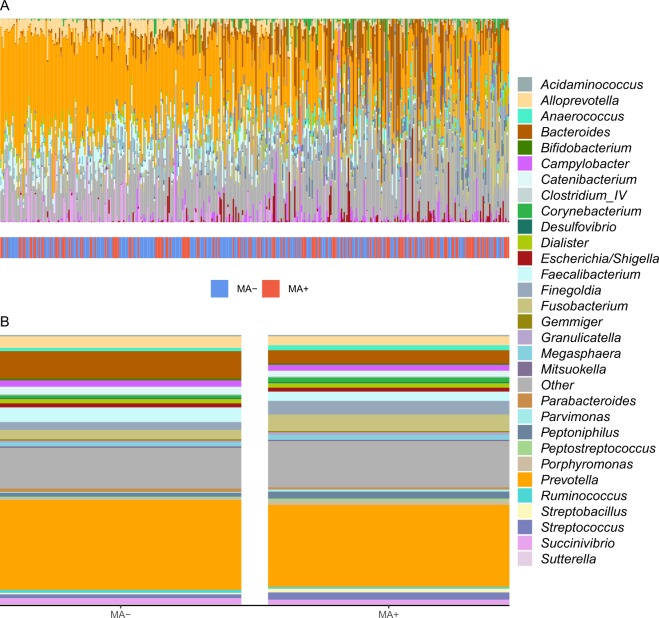659x618 pixels.
Task: Click the Sutterella legend color swatch
Action: click(x=524, y=559)
